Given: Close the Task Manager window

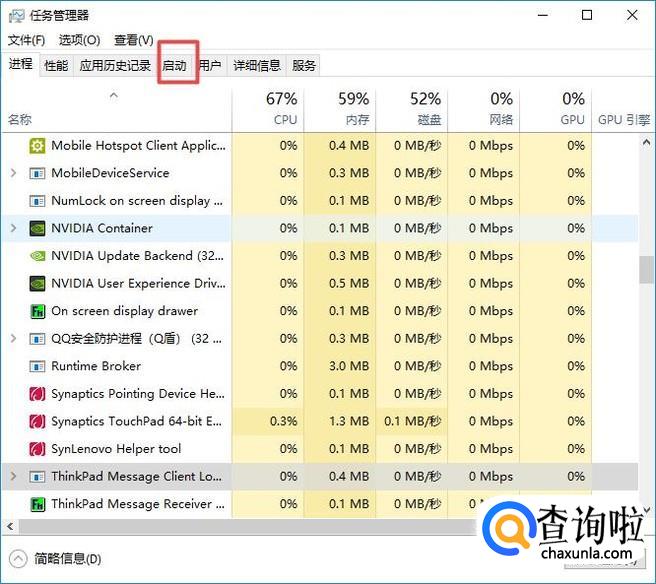Looking at the screenshot, I should [x=632, y=15].
